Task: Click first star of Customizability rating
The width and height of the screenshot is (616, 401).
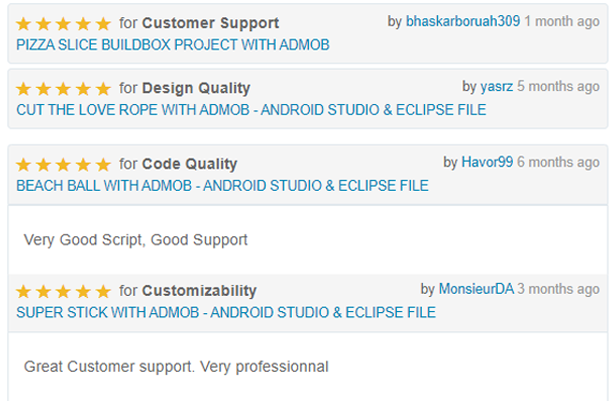Action: (x=25, y=291)
